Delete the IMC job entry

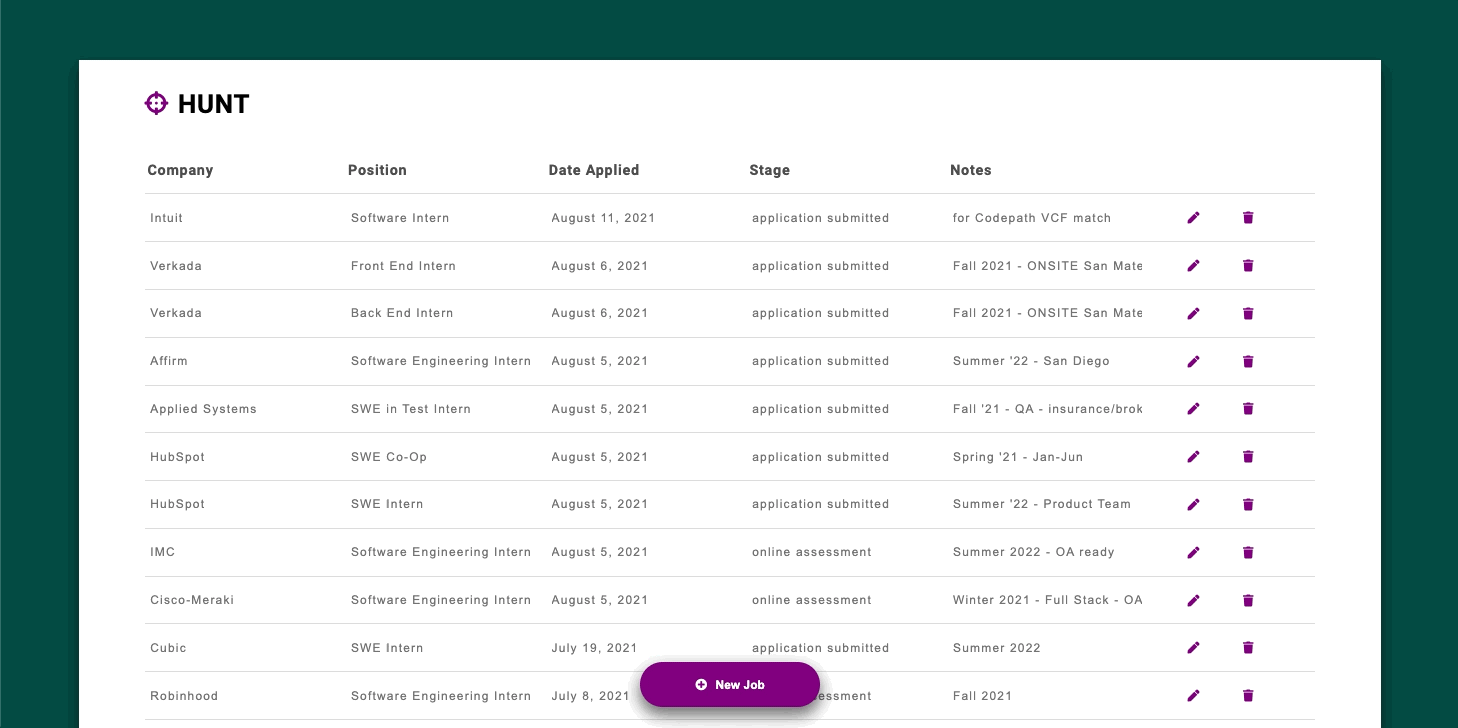(1248, 552)
